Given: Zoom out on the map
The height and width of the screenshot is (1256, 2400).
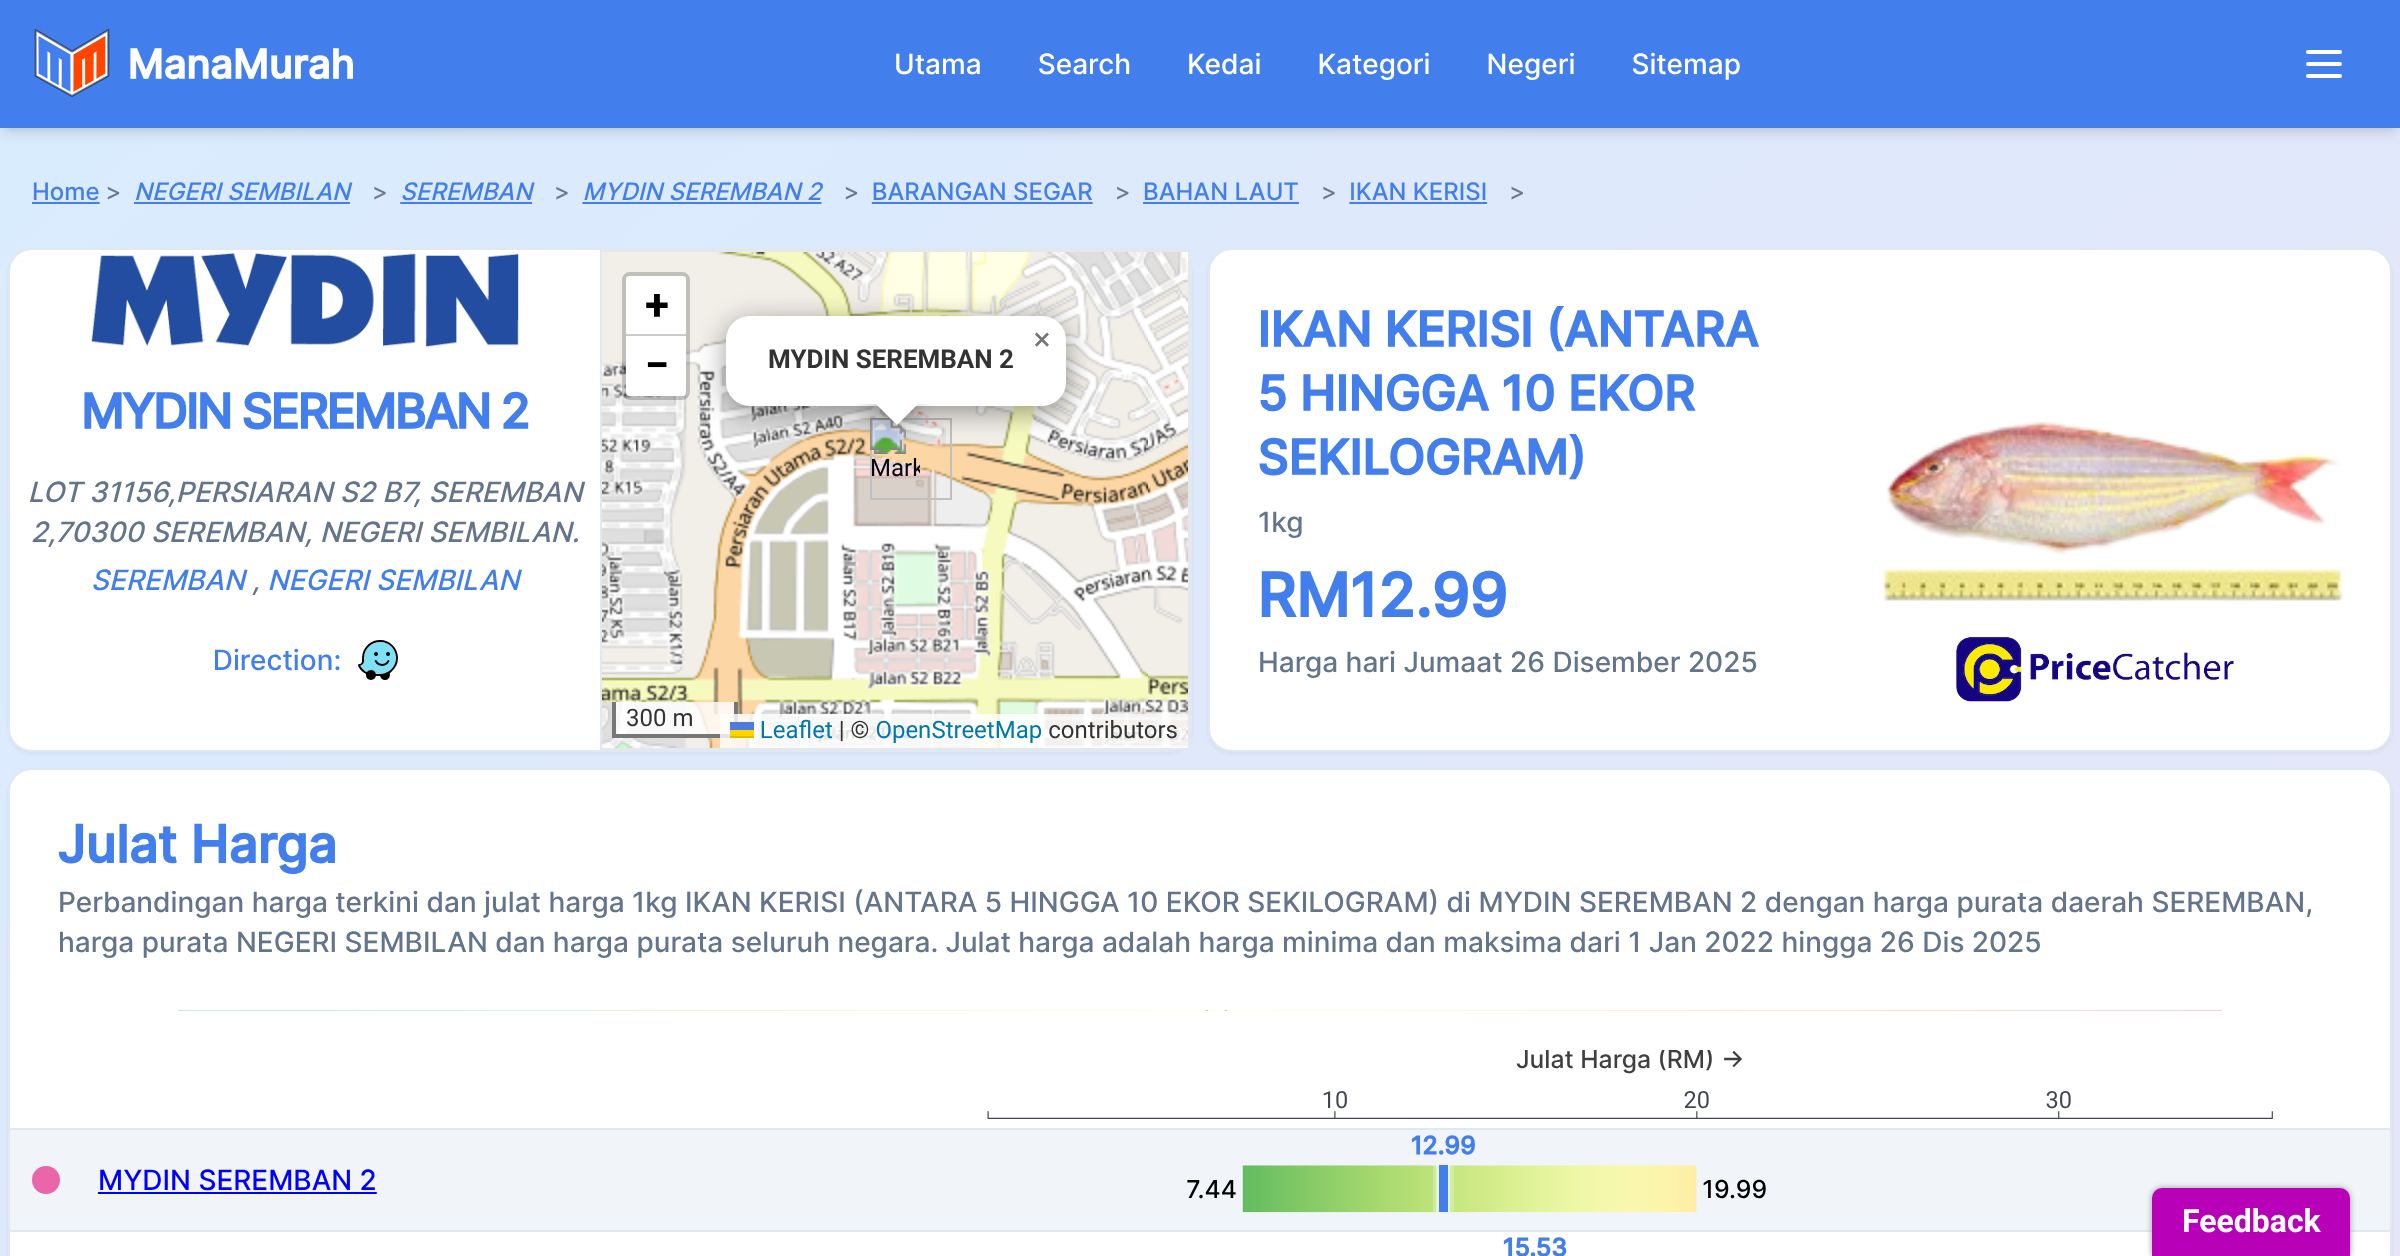Looking at the screenshot, I should tap(656, 365).
